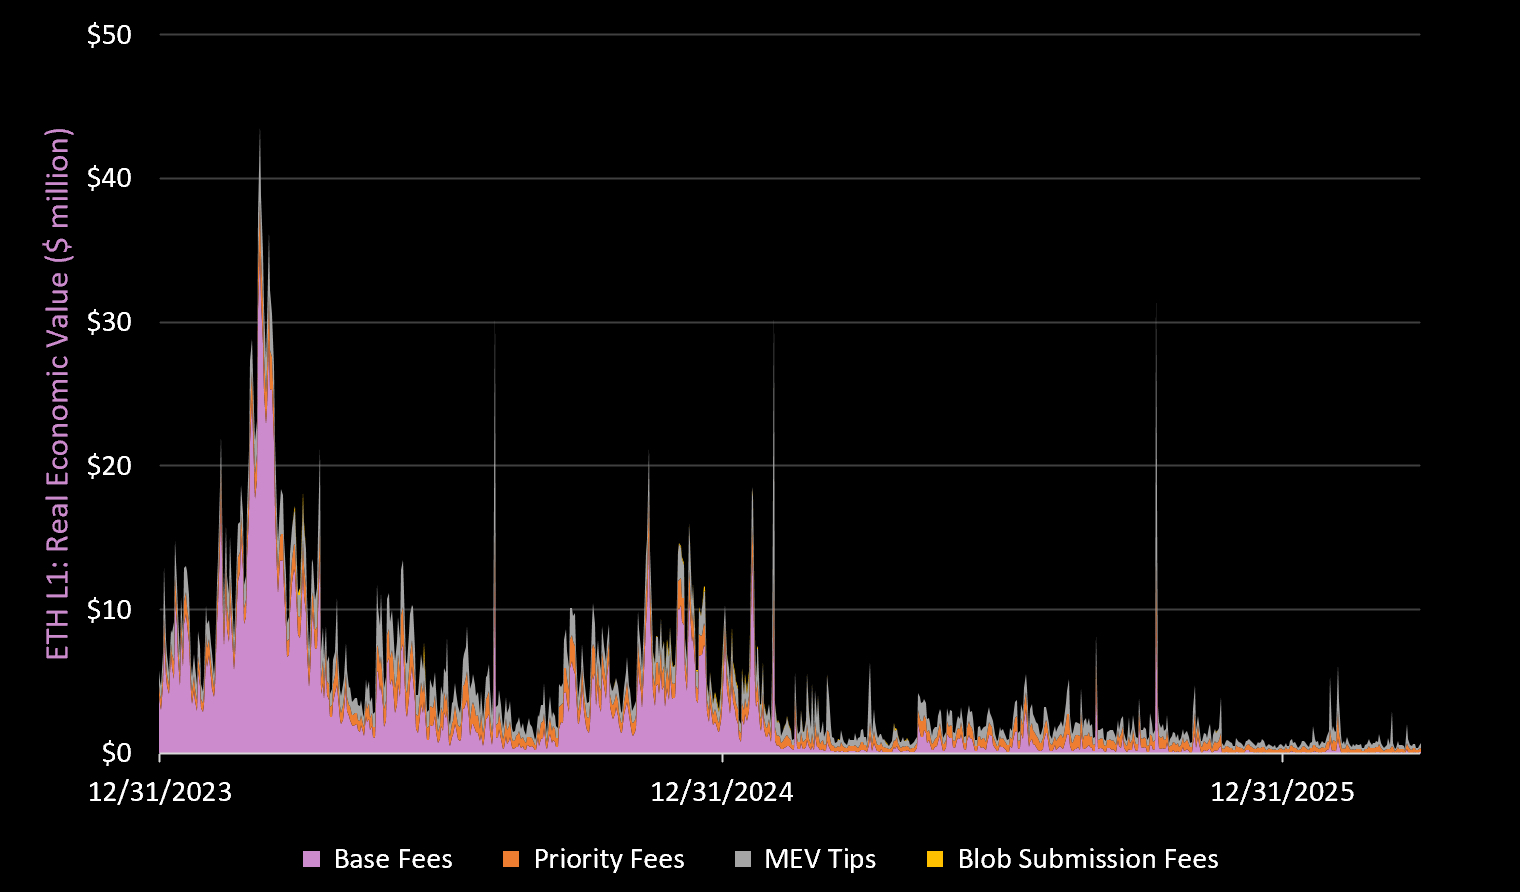Select the 12/31/2023 x-axis date label

(160, 792)
